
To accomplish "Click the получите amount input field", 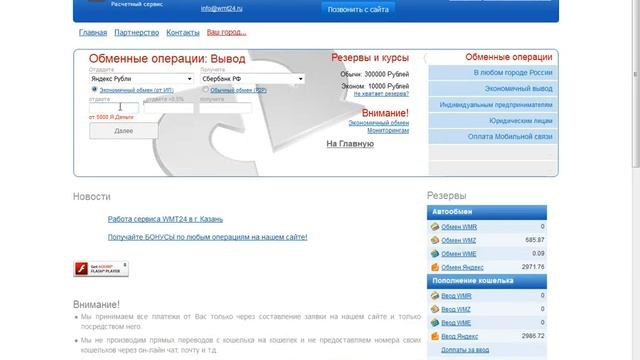I will (225, 108).
